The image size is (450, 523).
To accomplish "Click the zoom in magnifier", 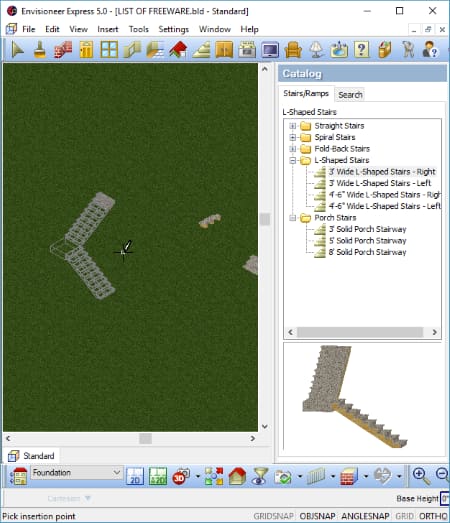I will (x=421, y=476).
